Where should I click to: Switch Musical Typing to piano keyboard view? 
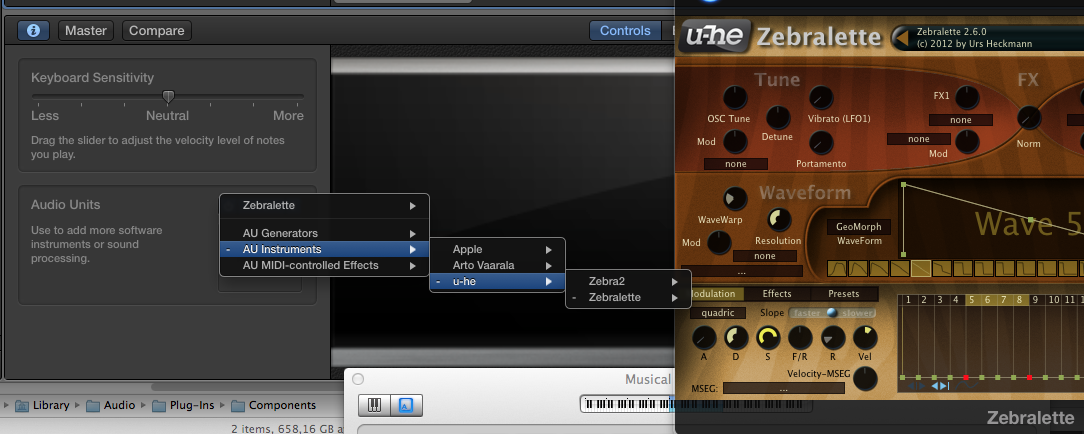[x=374, y=405]
